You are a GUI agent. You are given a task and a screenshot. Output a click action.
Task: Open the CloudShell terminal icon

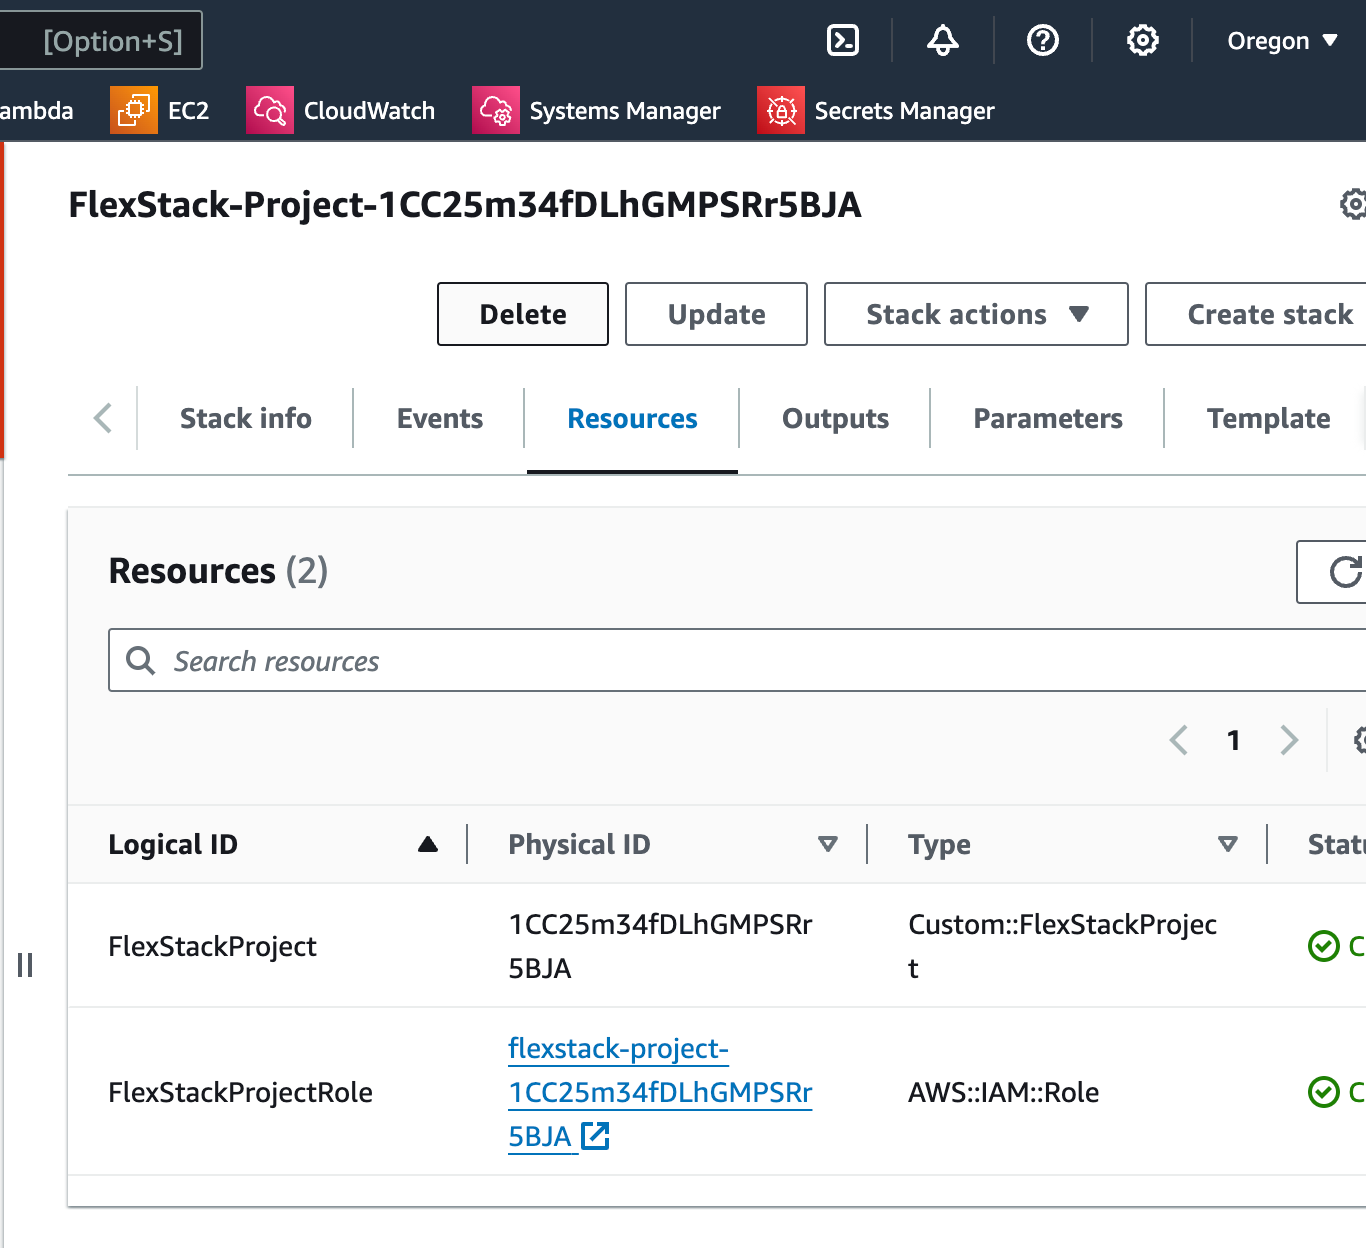click(843, 40)
